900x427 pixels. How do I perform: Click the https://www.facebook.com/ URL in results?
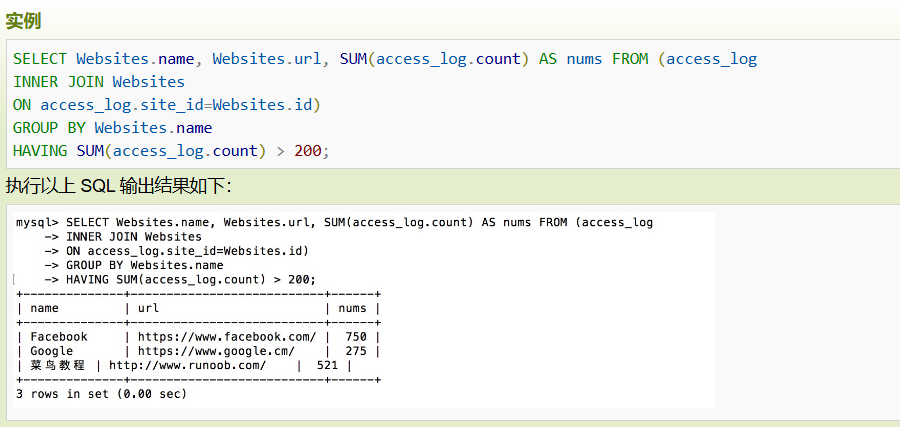(x=227, y=337)
